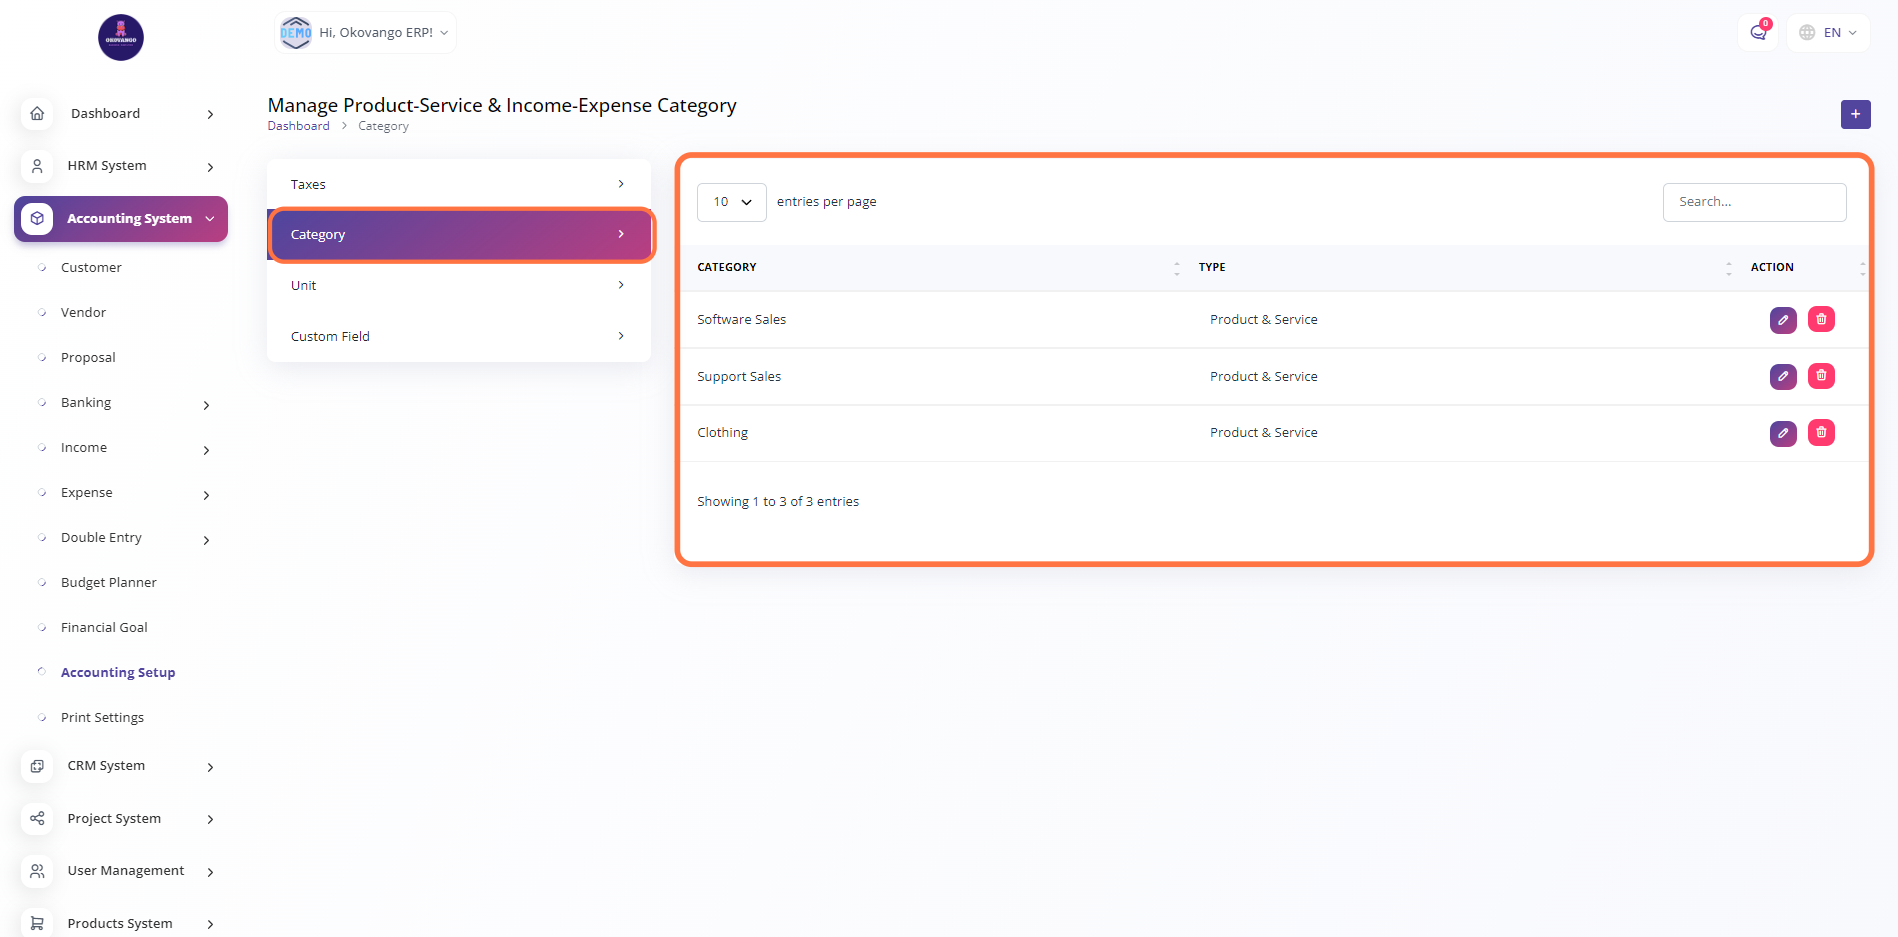The width and height of the screenshot is (1898, 937).
Task: Click the edit icon for Support Sales
Action: pos(1783,377)
